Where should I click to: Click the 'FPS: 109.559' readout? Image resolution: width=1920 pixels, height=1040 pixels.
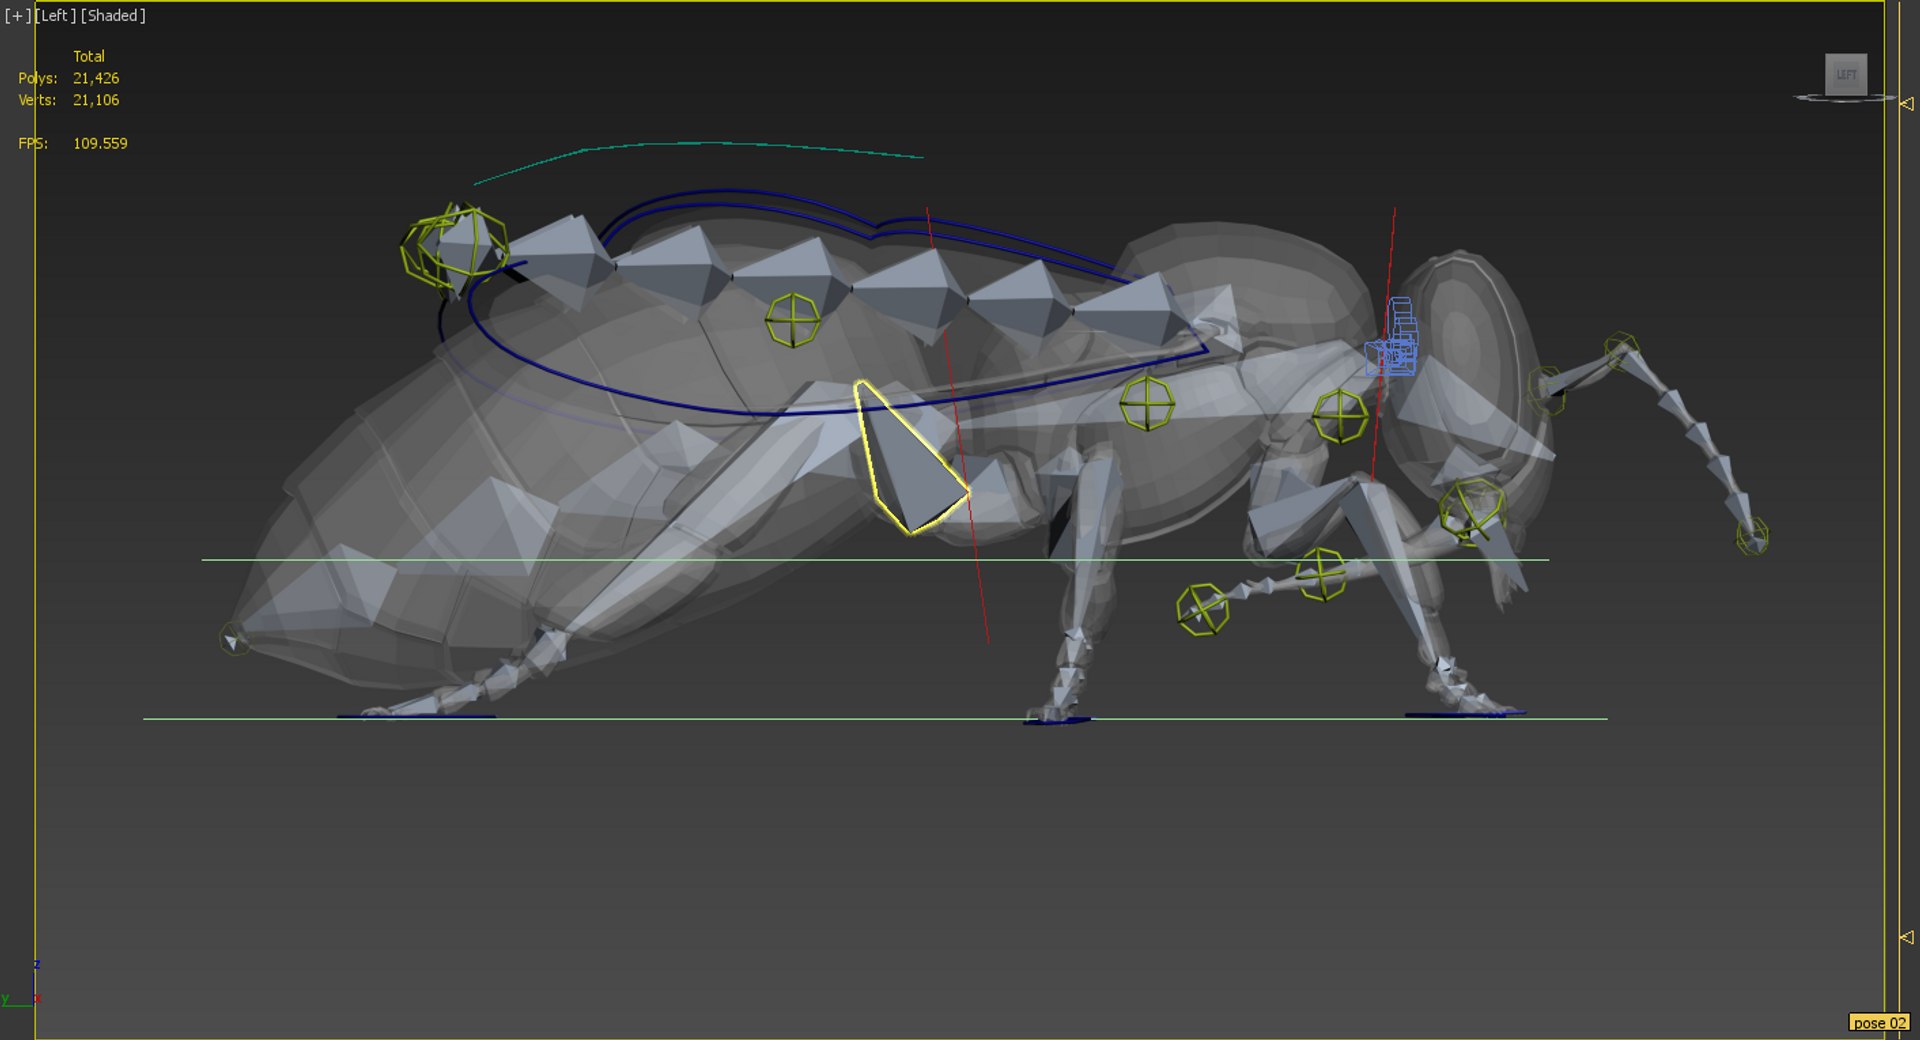coord(72,143)
